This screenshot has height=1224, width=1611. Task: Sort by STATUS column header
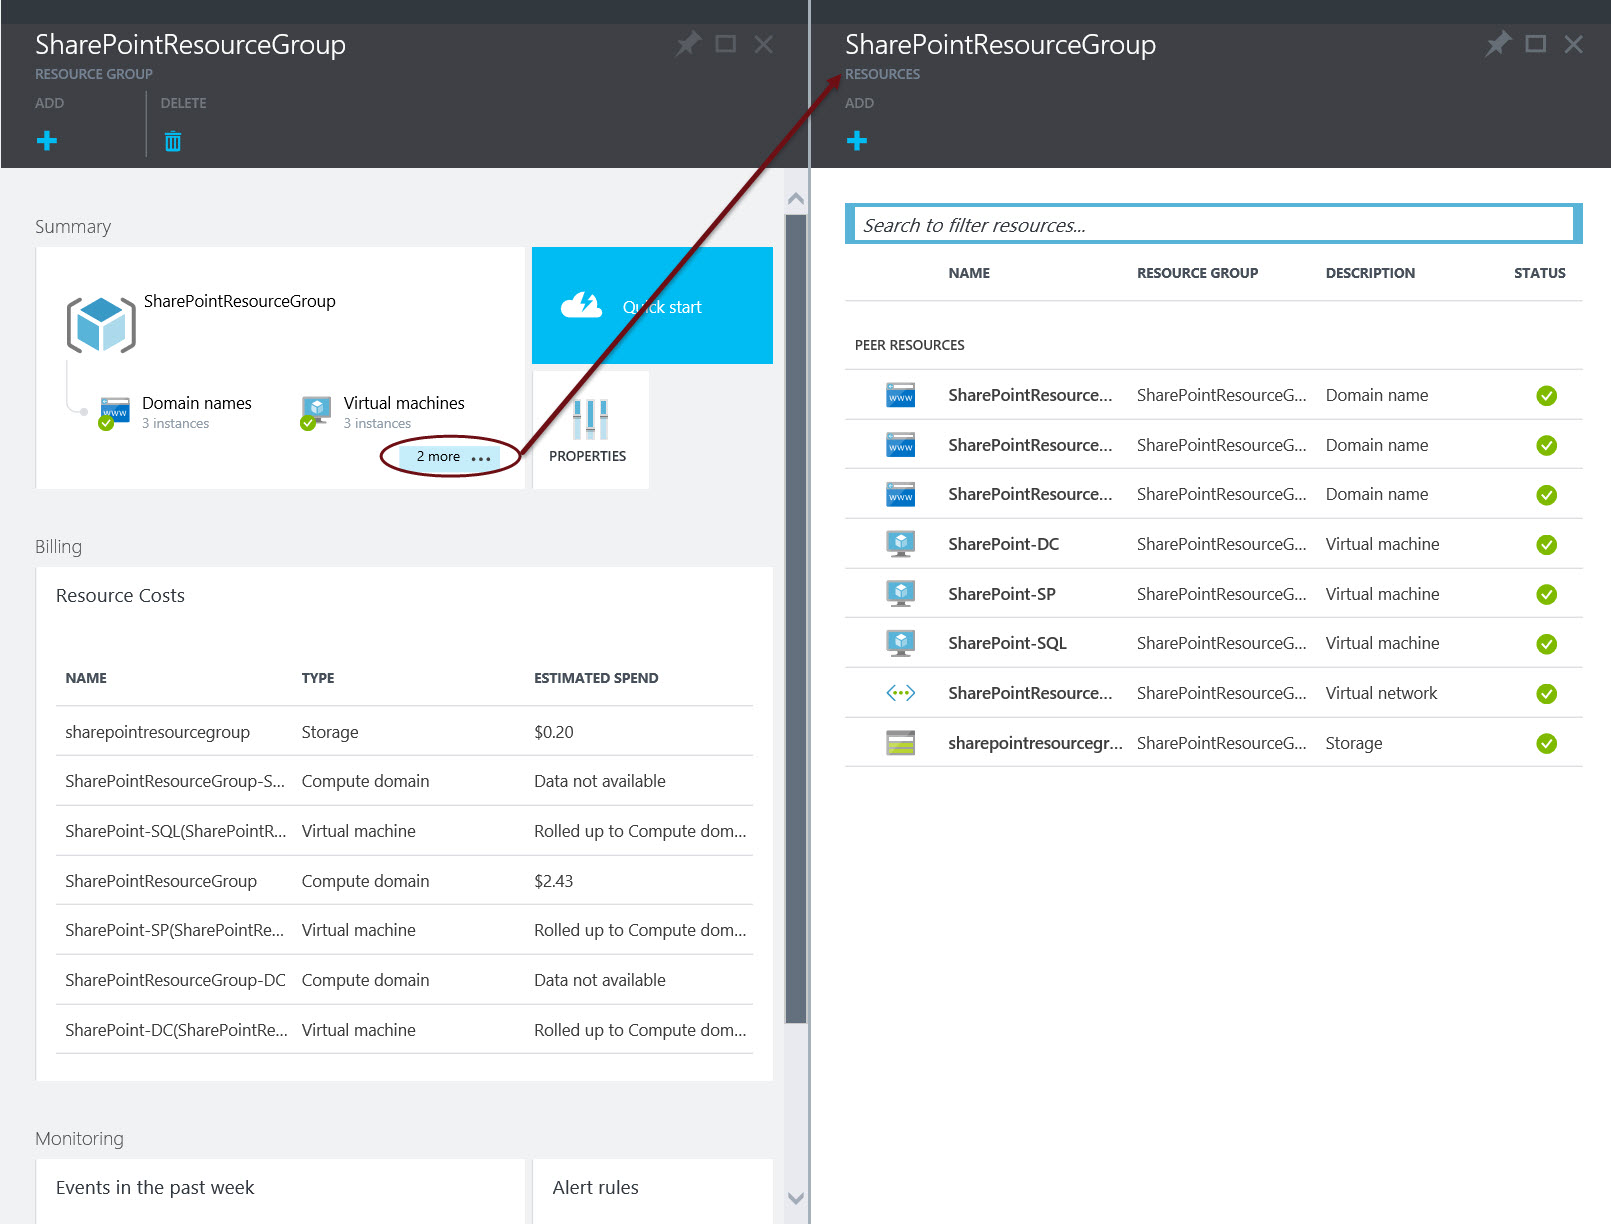click(1540, 273)
